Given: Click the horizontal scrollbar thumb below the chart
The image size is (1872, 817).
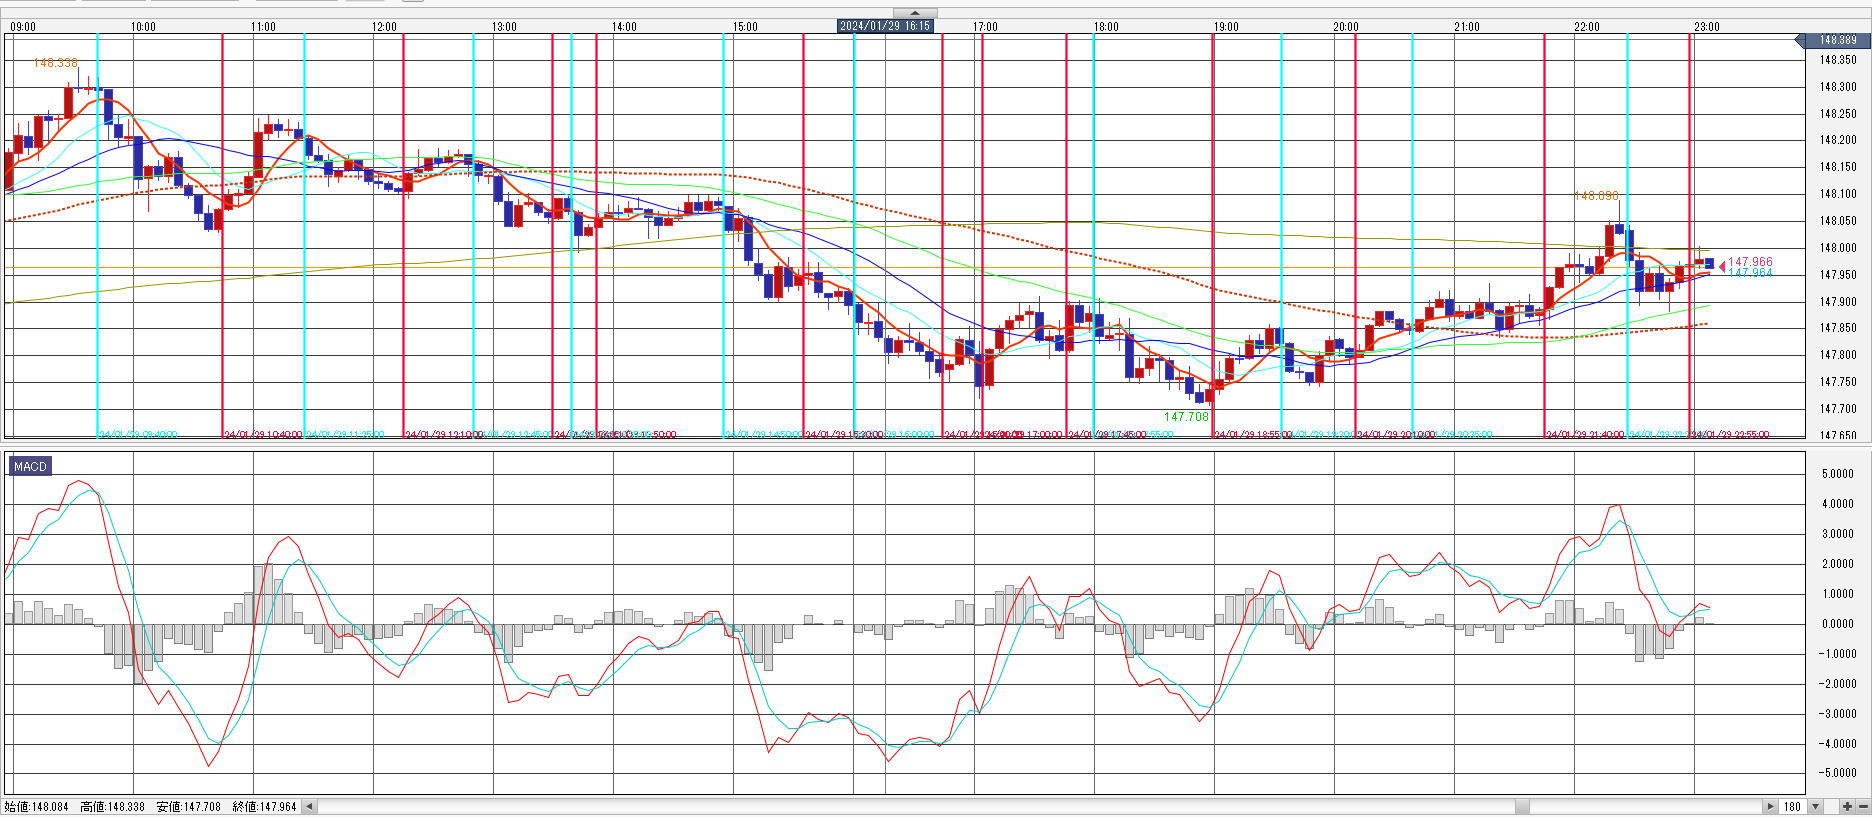Looking at the screenshot, I should click(x=1522, y=806).
